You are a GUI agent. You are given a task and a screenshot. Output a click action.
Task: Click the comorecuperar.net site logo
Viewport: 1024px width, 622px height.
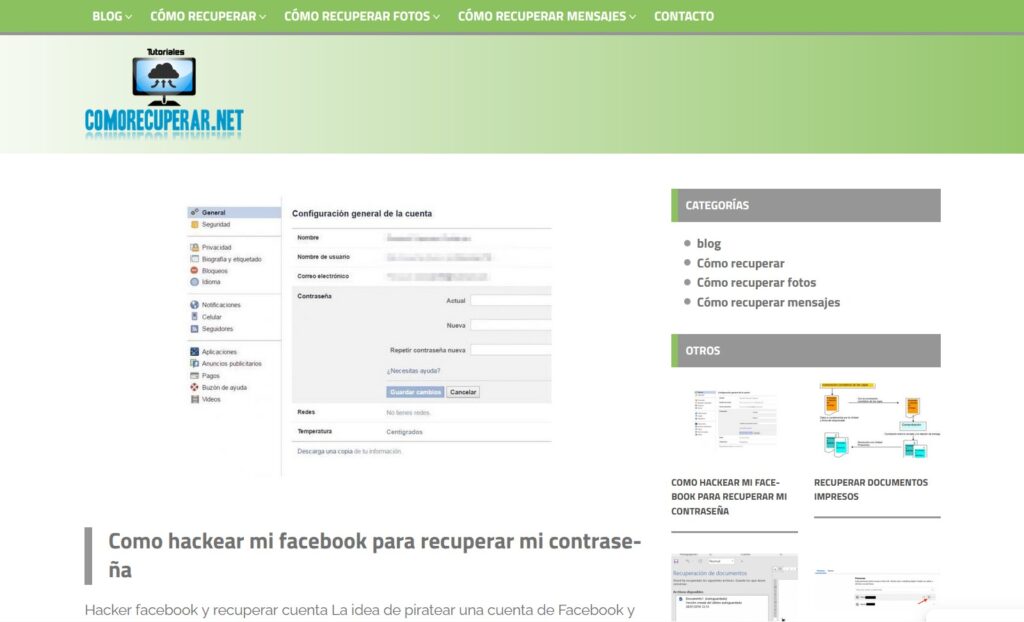[164, 93]
